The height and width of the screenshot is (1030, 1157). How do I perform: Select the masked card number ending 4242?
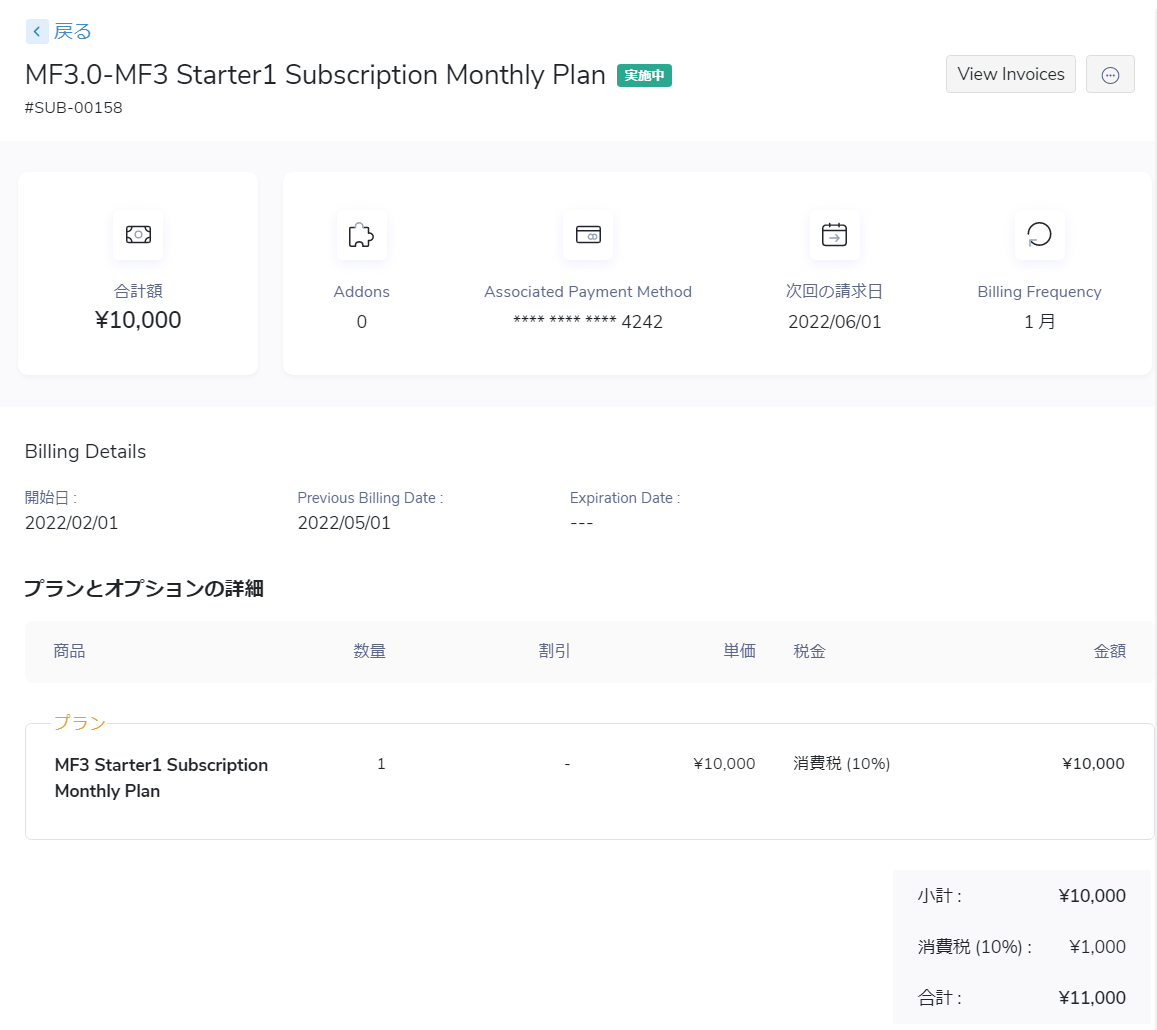coord(588,322)
